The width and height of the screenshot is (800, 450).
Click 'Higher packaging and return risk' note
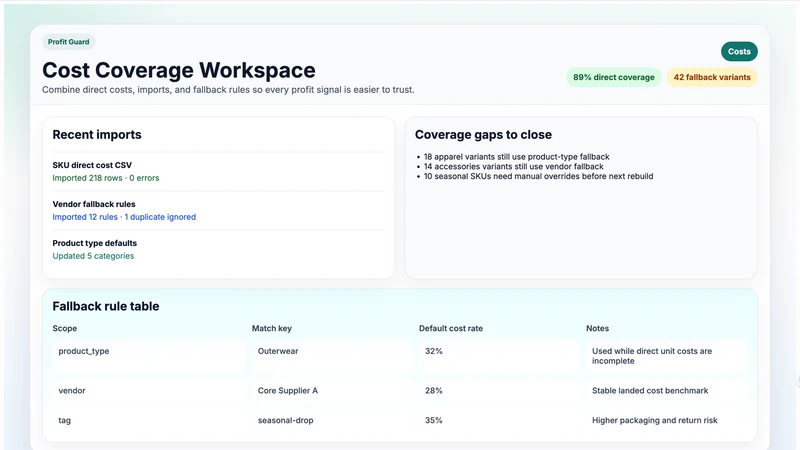point(666,420)
